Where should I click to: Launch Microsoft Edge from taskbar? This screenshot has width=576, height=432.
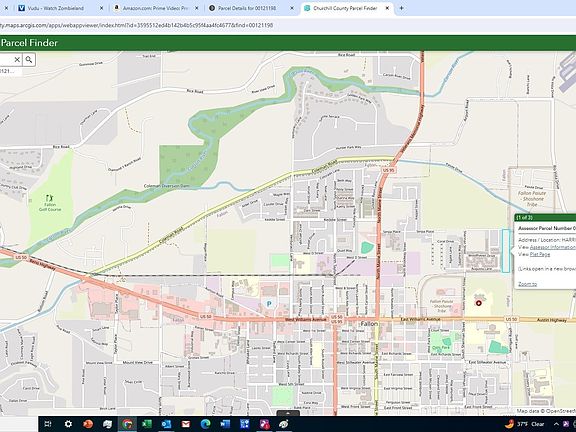[x=206, y=424]
